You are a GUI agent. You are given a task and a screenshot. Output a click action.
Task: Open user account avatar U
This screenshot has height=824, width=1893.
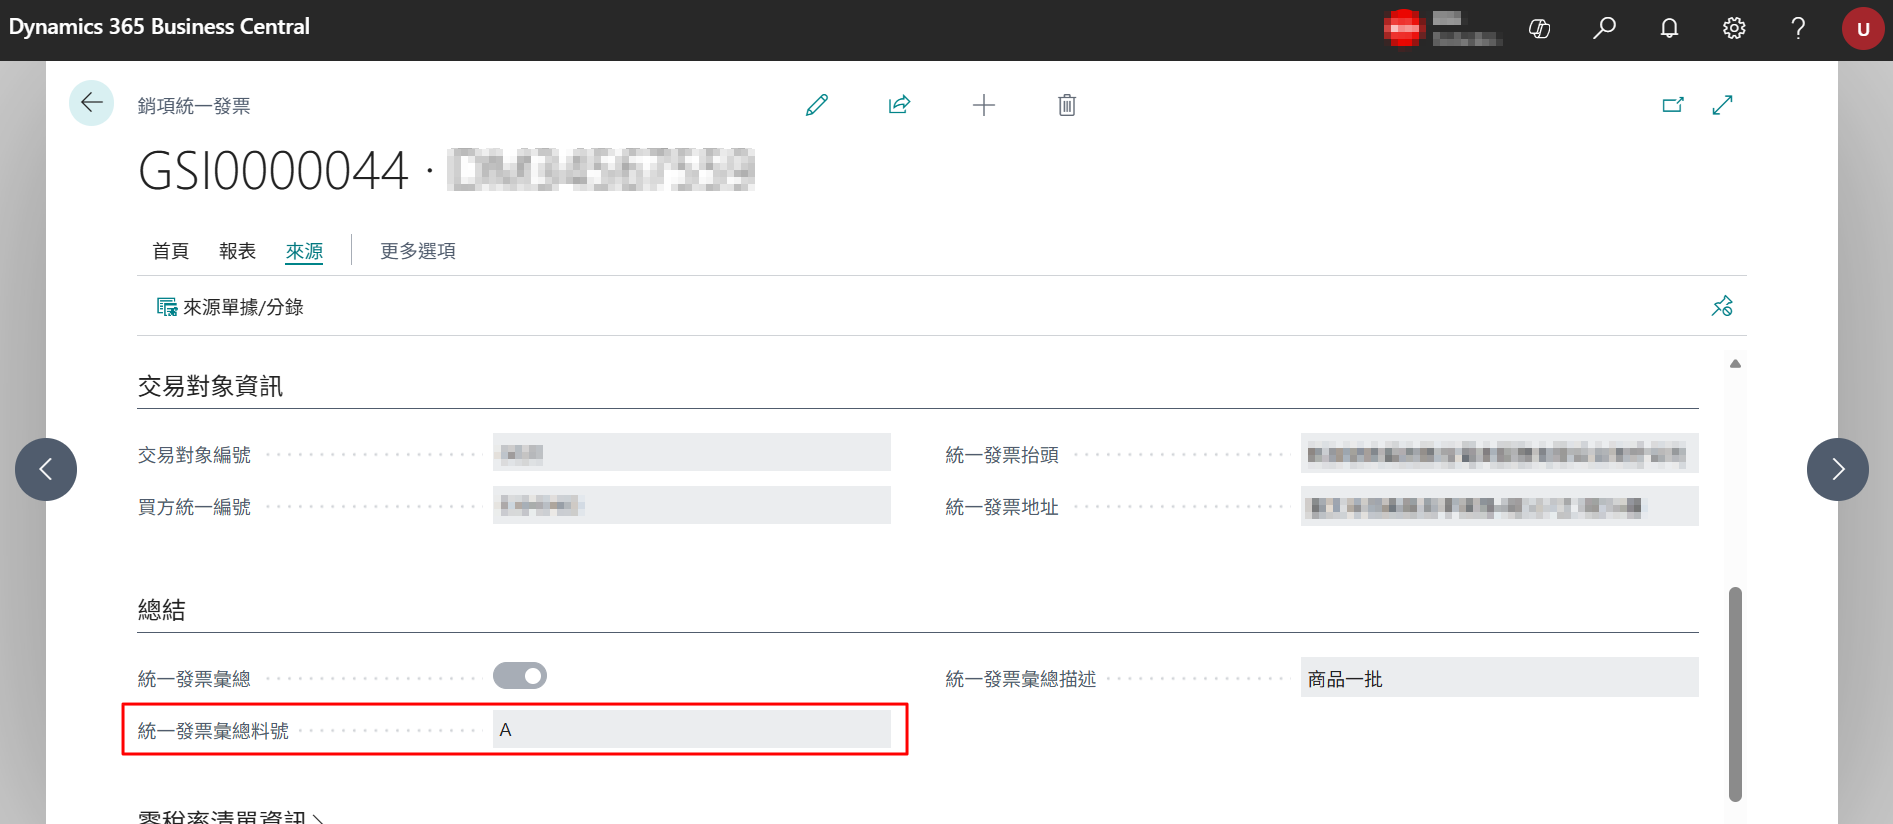pyautogui.click(x=1863, y=29)
